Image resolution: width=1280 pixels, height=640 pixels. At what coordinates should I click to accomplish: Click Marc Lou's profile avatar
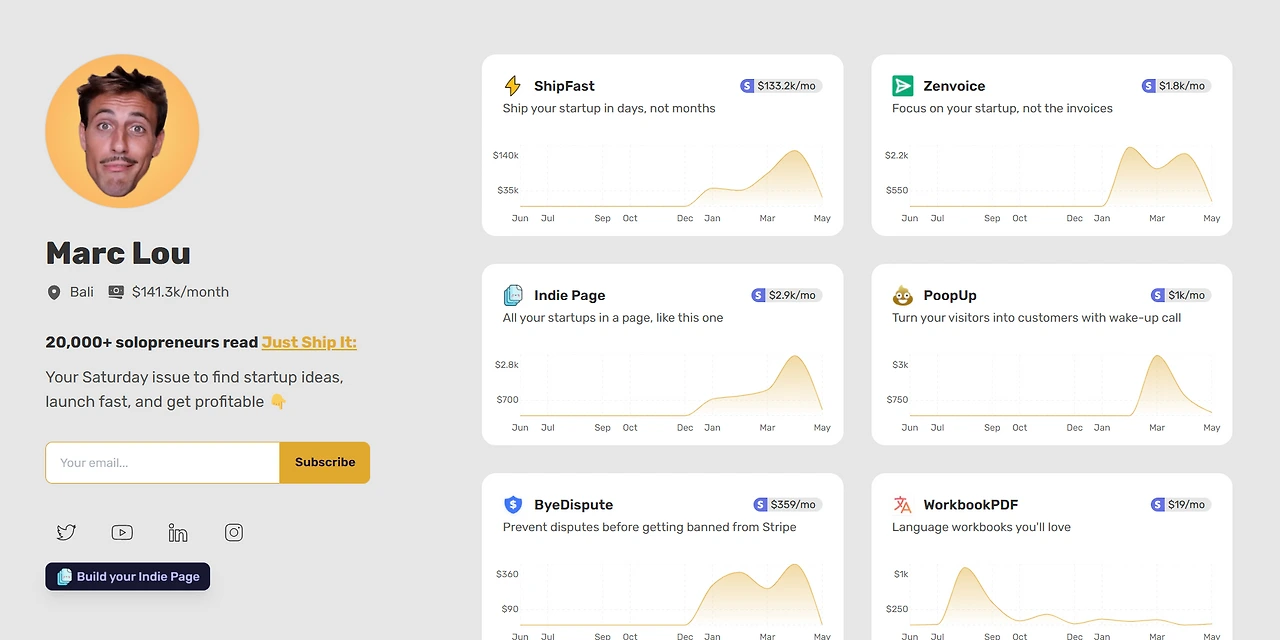(x=122, y=131)
